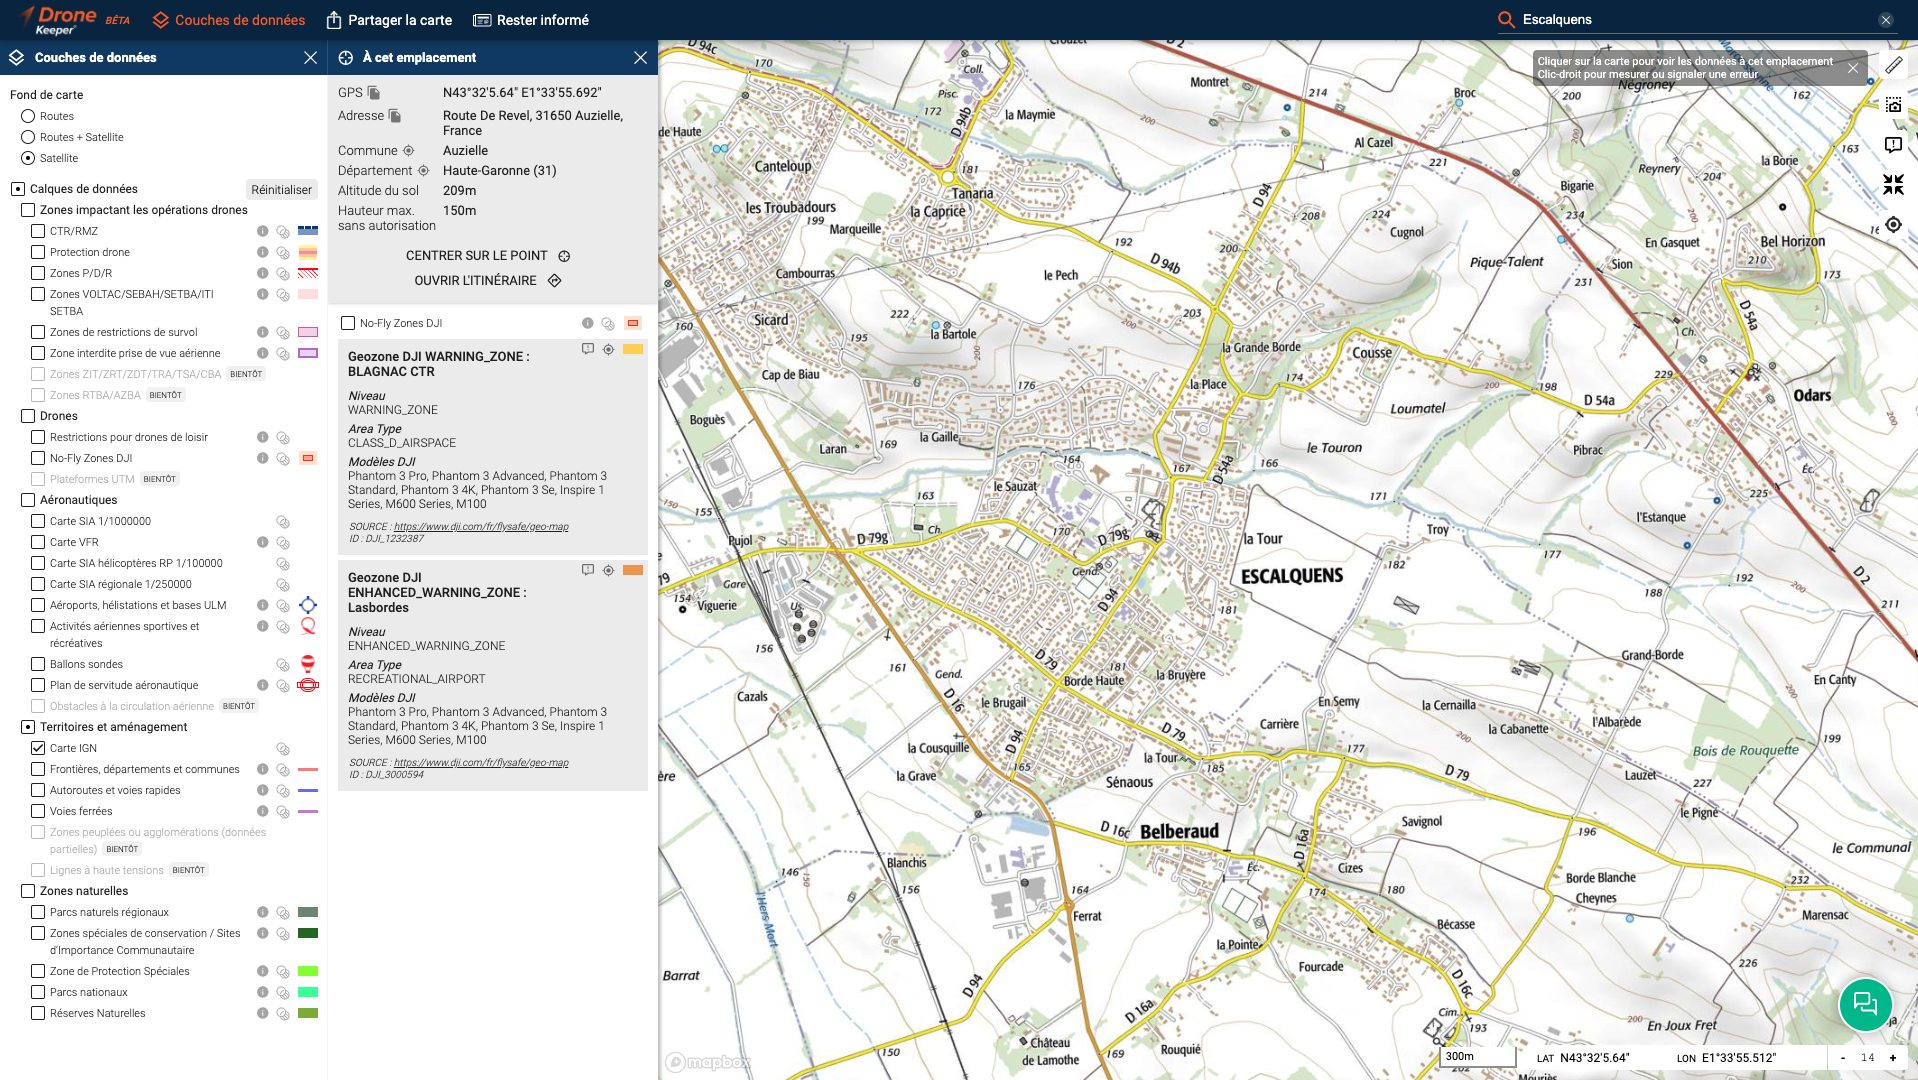Show info for Parcs naturels régionaux
This screenshot has width=1918, height=1080.
tap(262, 912)
